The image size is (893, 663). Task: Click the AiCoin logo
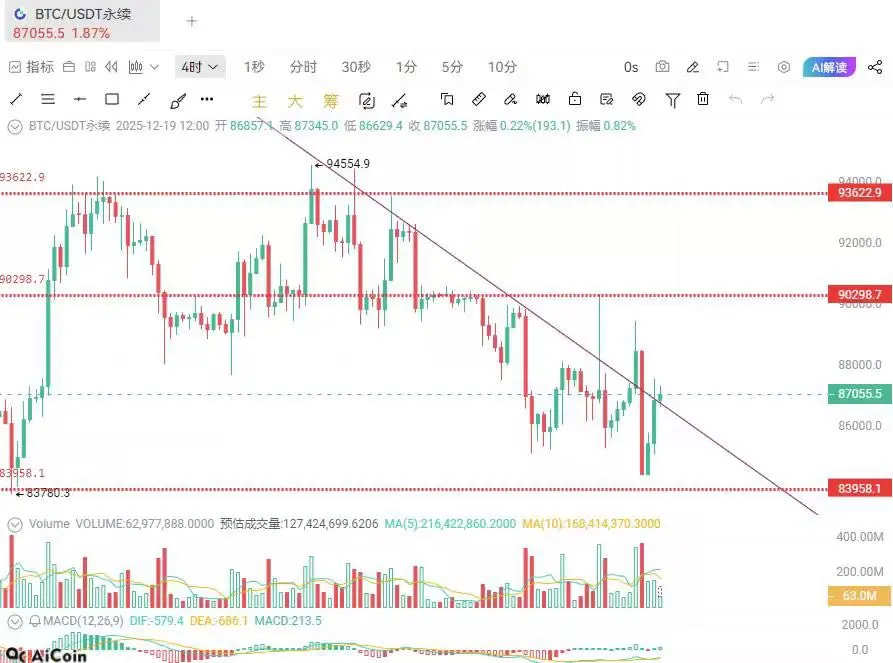pyautogui.click(x=47, y=655)
